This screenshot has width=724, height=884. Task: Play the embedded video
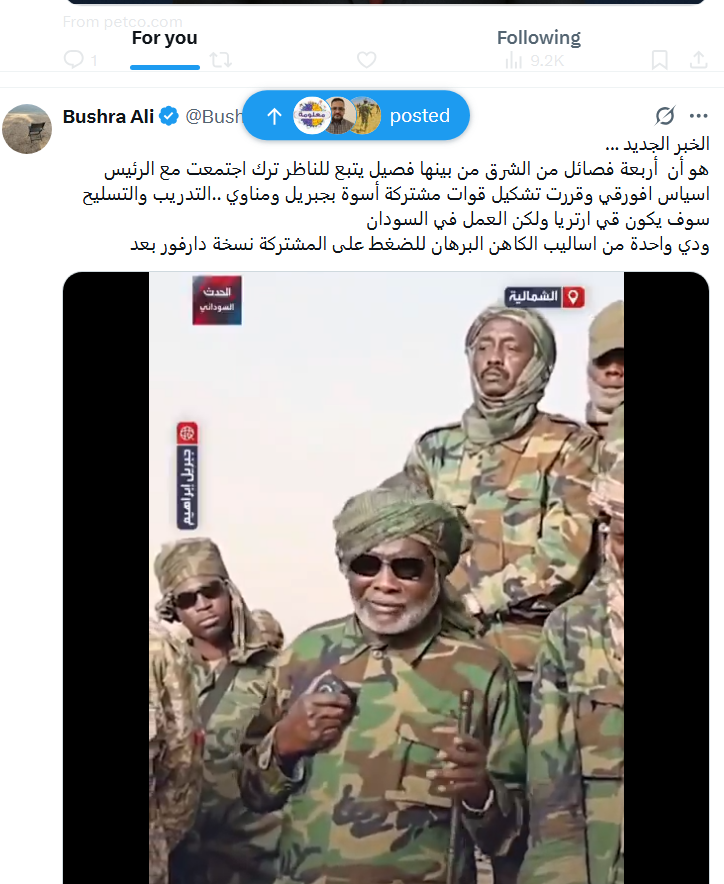point(386,578)
